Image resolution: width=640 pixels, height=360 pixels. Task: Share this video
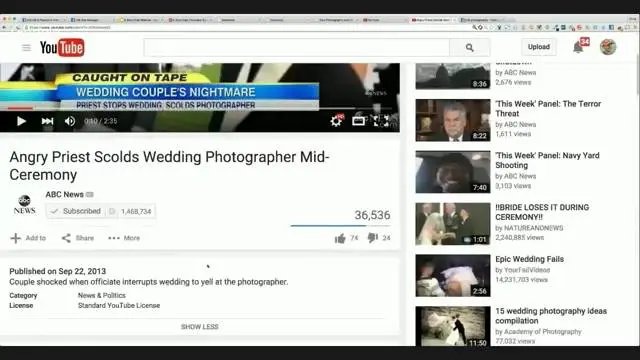click(x=78, y=238)
